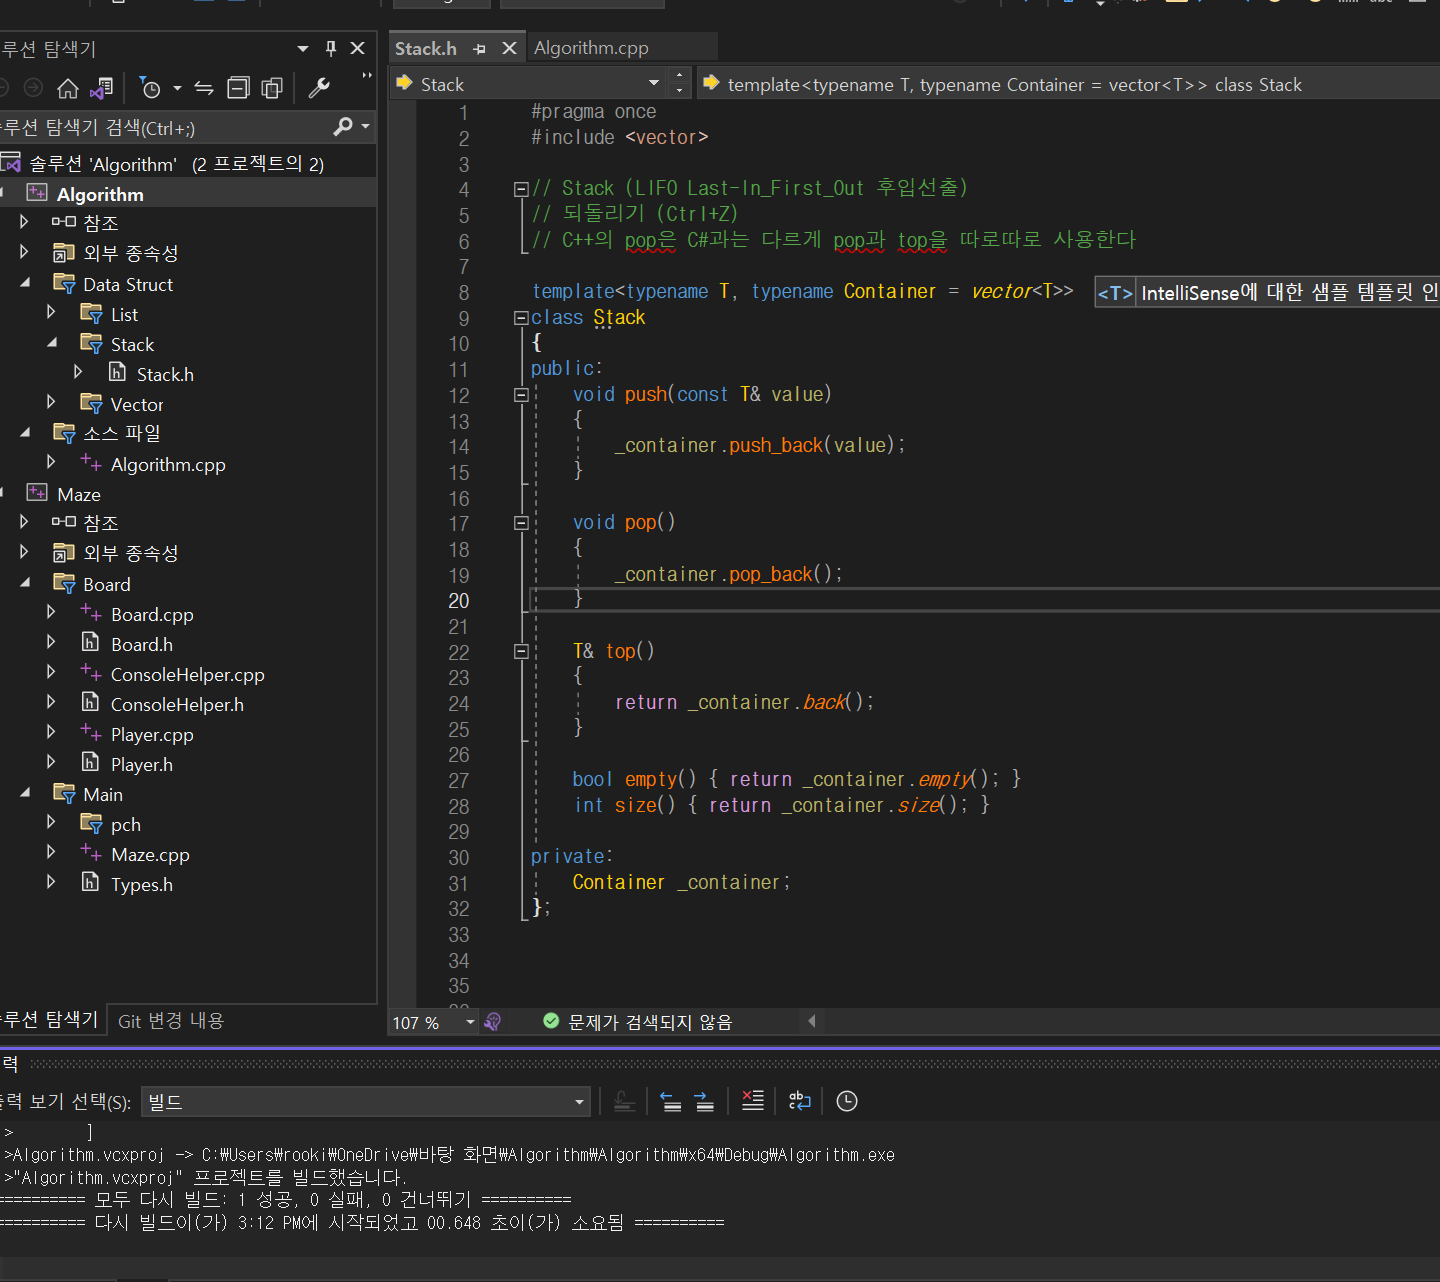The height and width of the screenshot is (1282, 1440).
Task: Open Solution Explorer window position dropdown
Action: click(303, 48)
